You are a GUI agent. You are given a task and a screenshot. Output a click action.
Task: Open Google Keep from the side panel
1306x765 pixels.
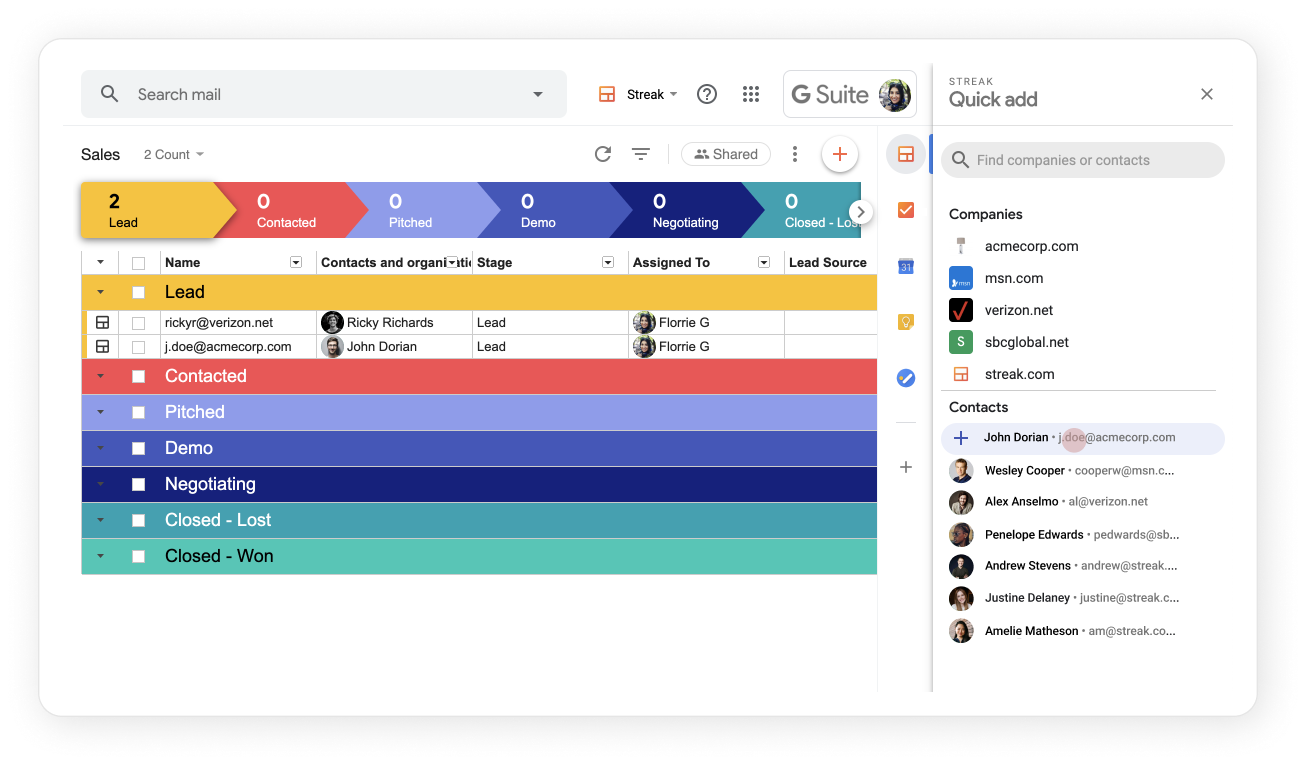905,321
